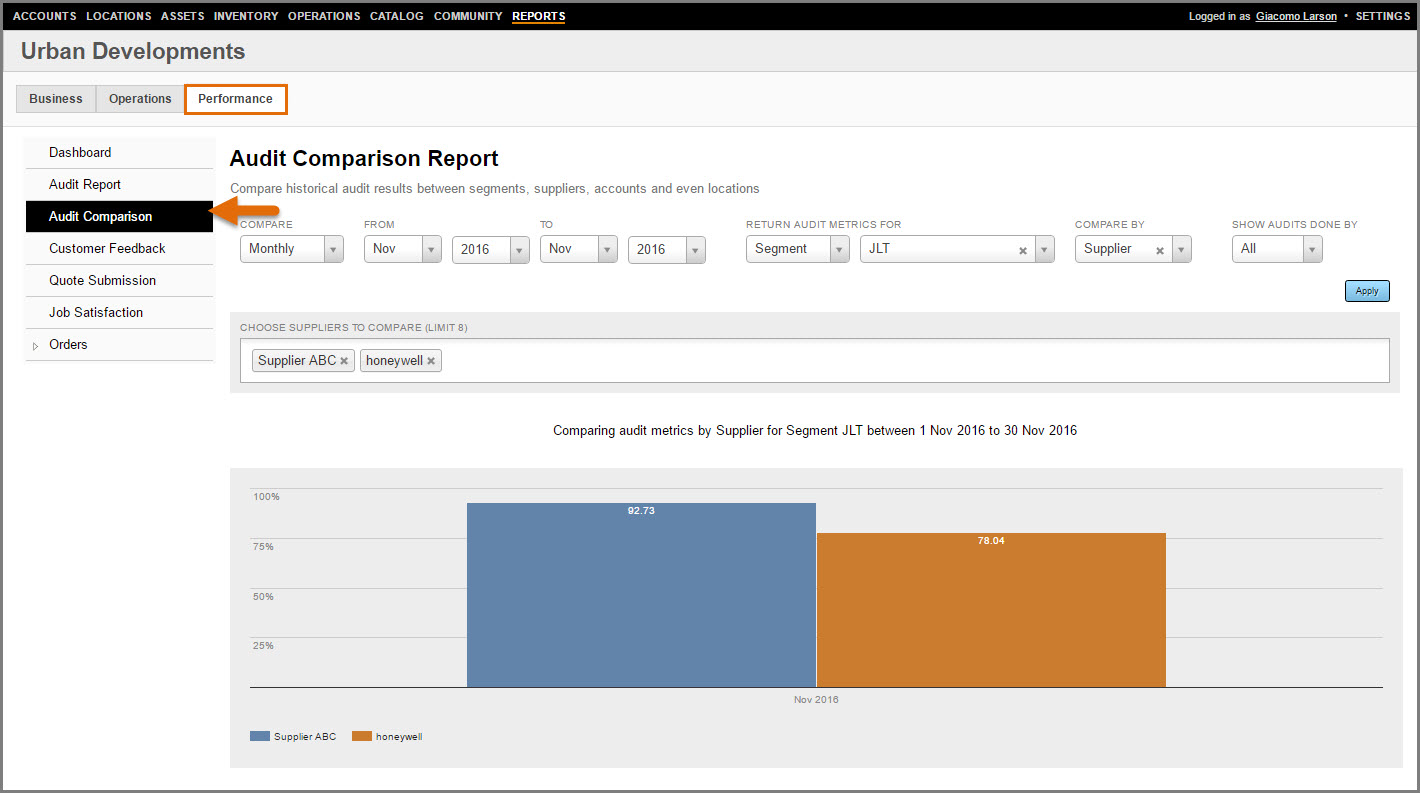Click the orange honeywell legend swatch
Viewport: 1420px width, 793px height.
click(x=361, y=736)
